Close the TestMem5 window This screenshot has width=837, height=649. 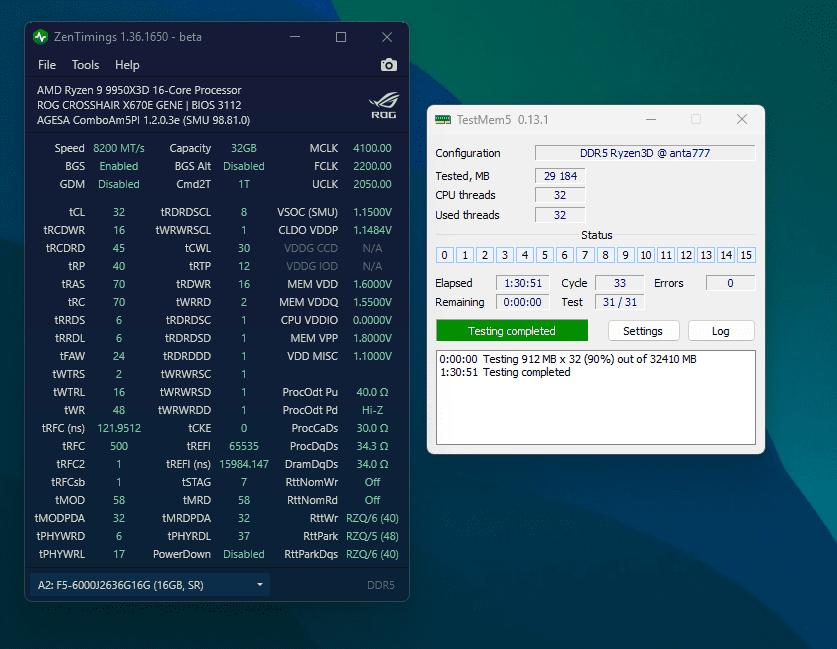742,120
